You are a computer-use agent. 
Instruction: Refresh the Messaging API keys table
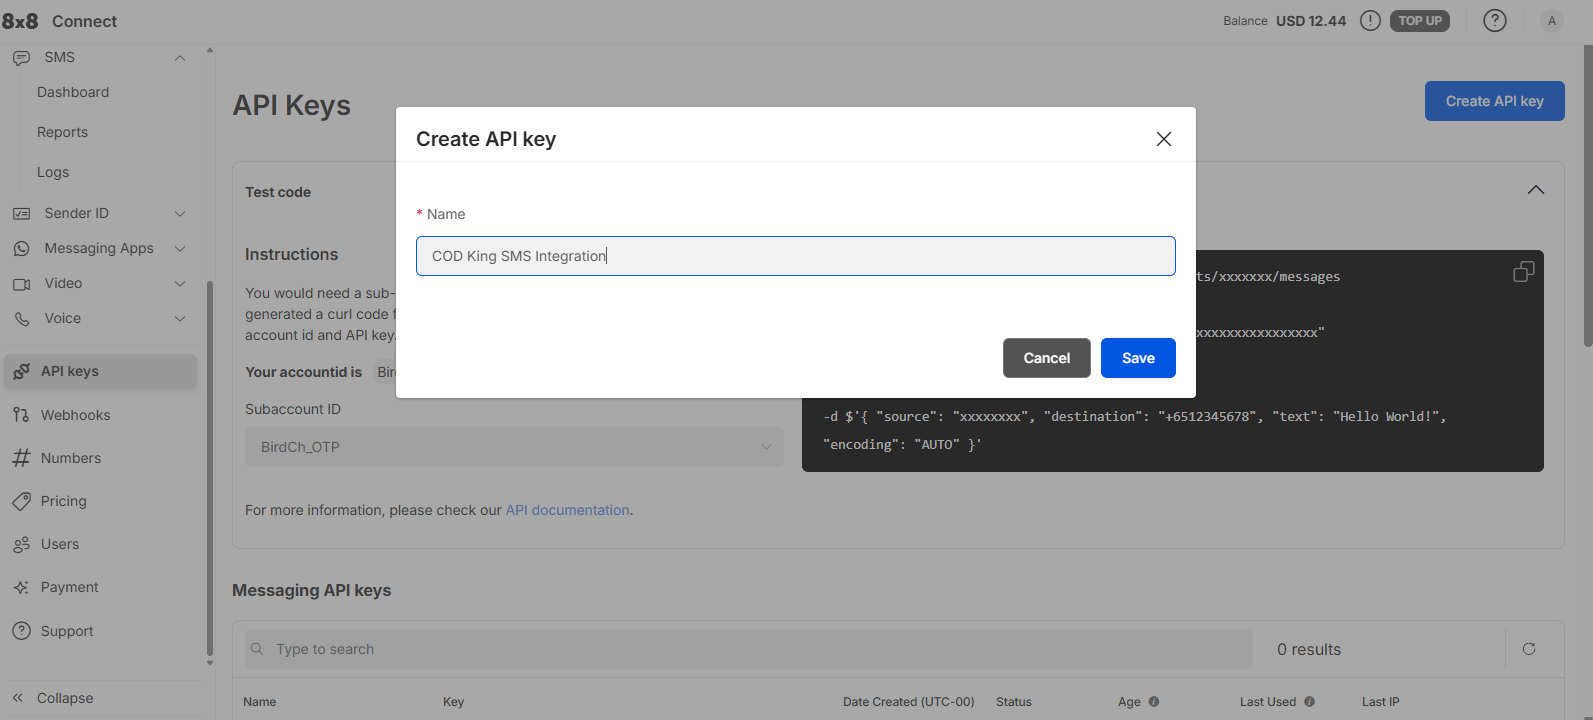(1529, 649)
